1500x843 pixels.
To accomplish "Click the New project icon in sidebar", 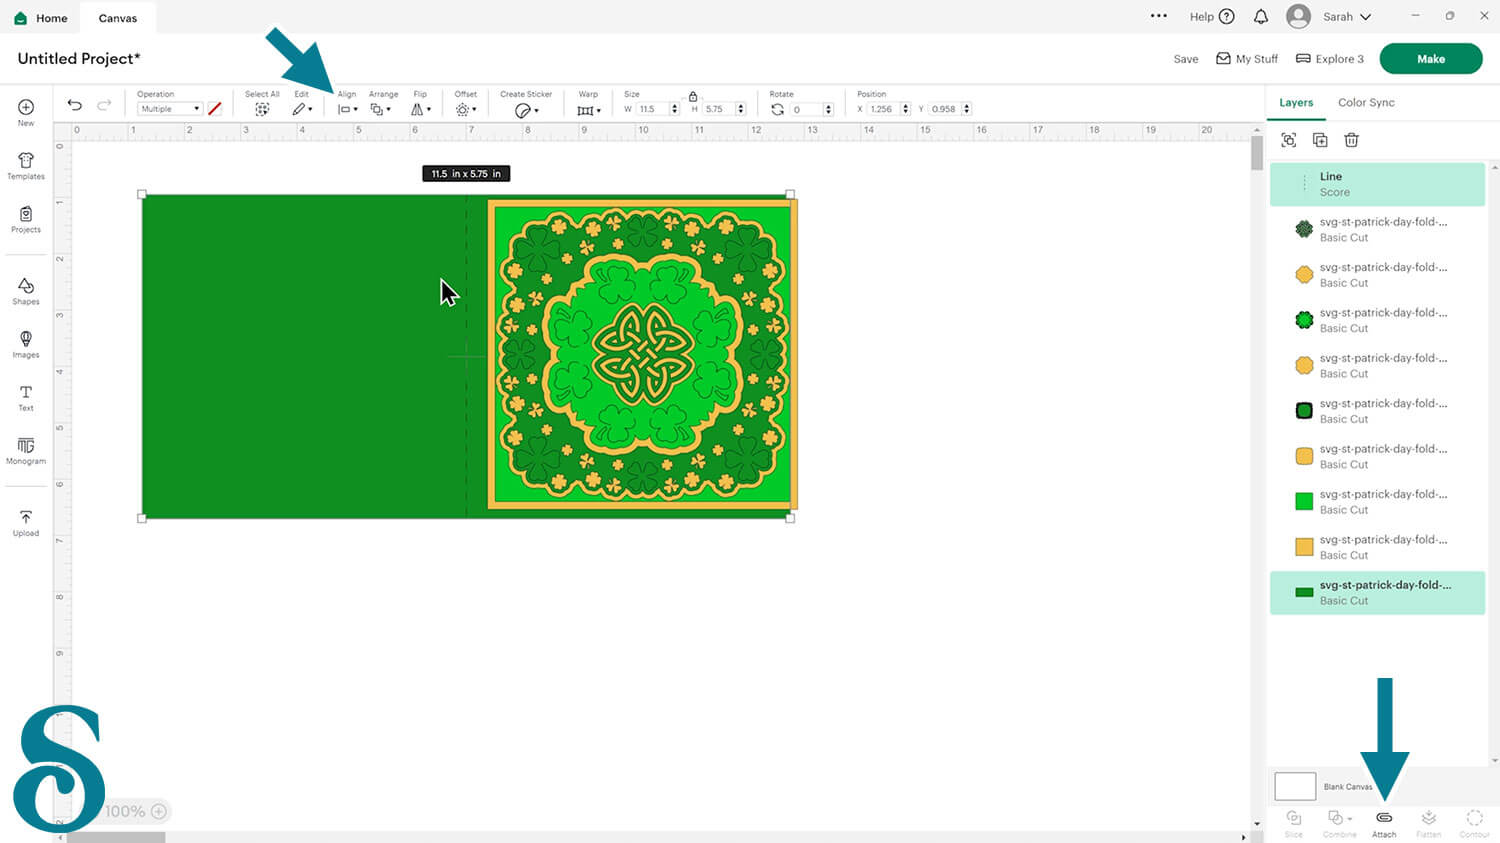I will click(26, 112).
